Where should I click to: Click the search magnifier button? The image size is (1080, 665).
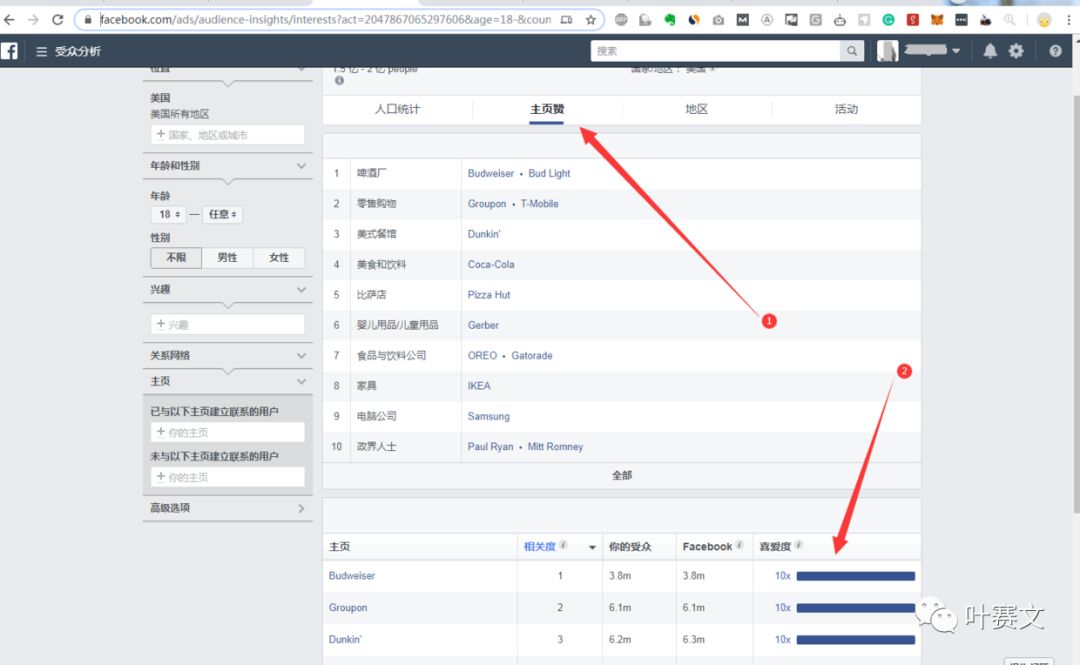coord(852,51)
